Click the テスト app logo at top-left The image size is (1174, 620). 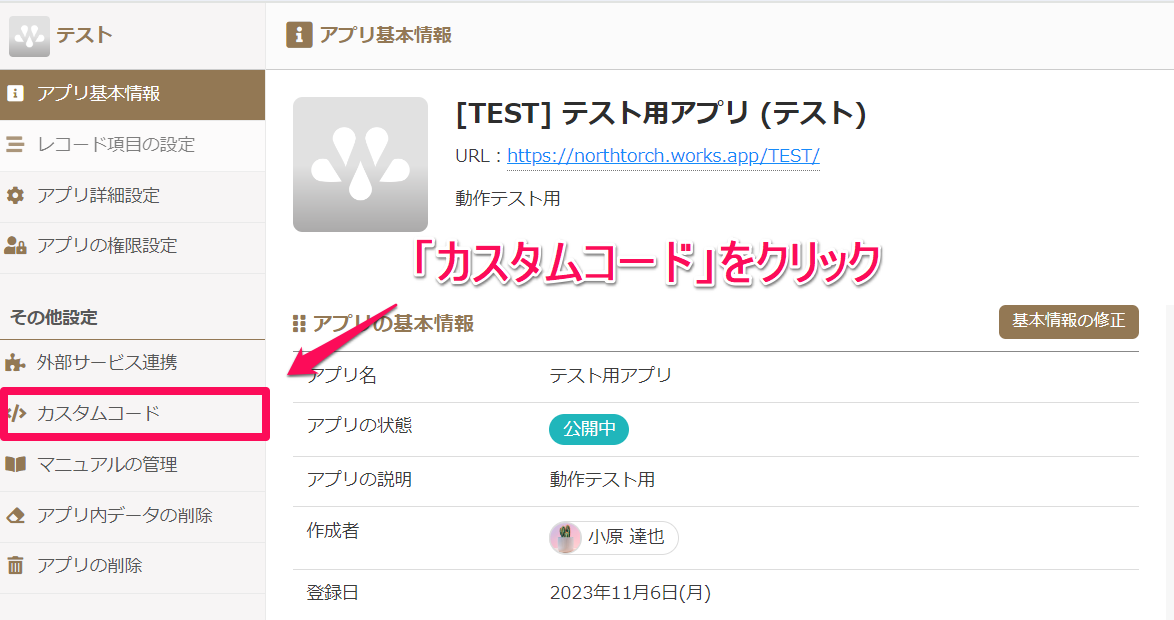(x=29, y=36)
